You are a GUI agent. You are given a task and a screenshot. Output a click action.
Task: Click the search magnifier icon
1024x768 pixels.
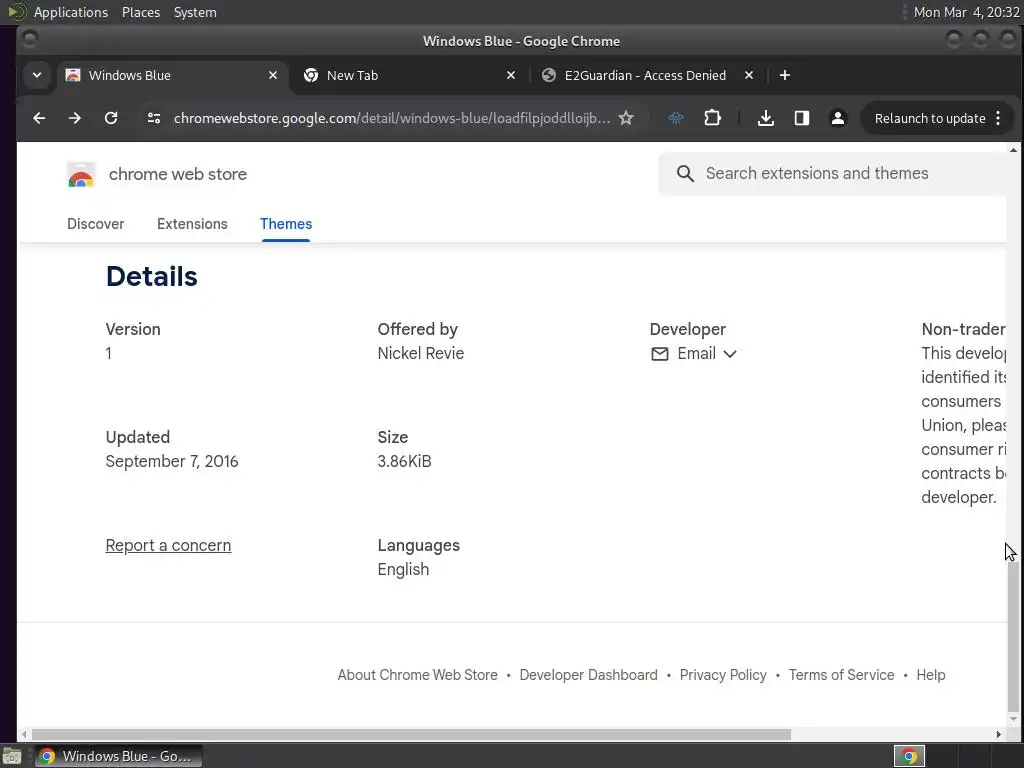(685, 174)
